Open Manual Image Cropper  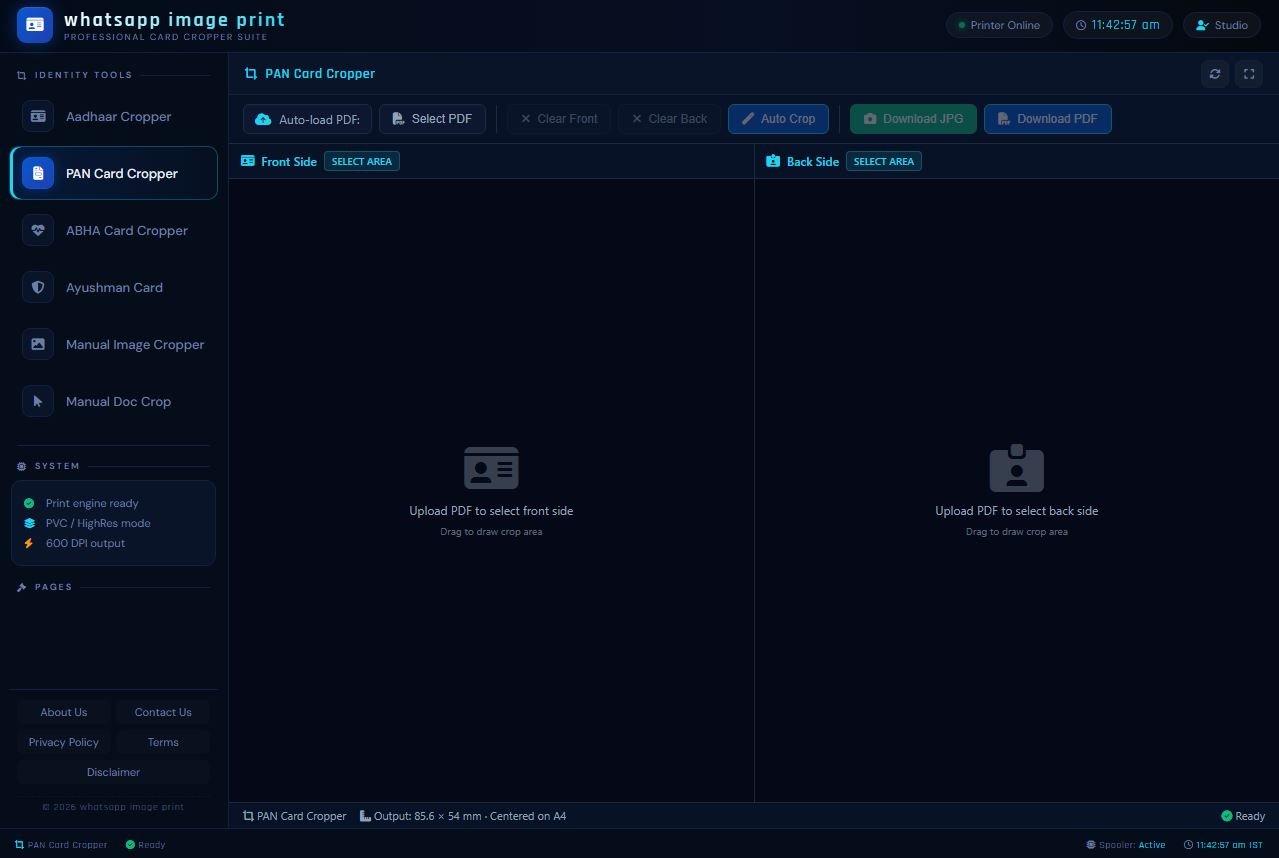point(113,344)
